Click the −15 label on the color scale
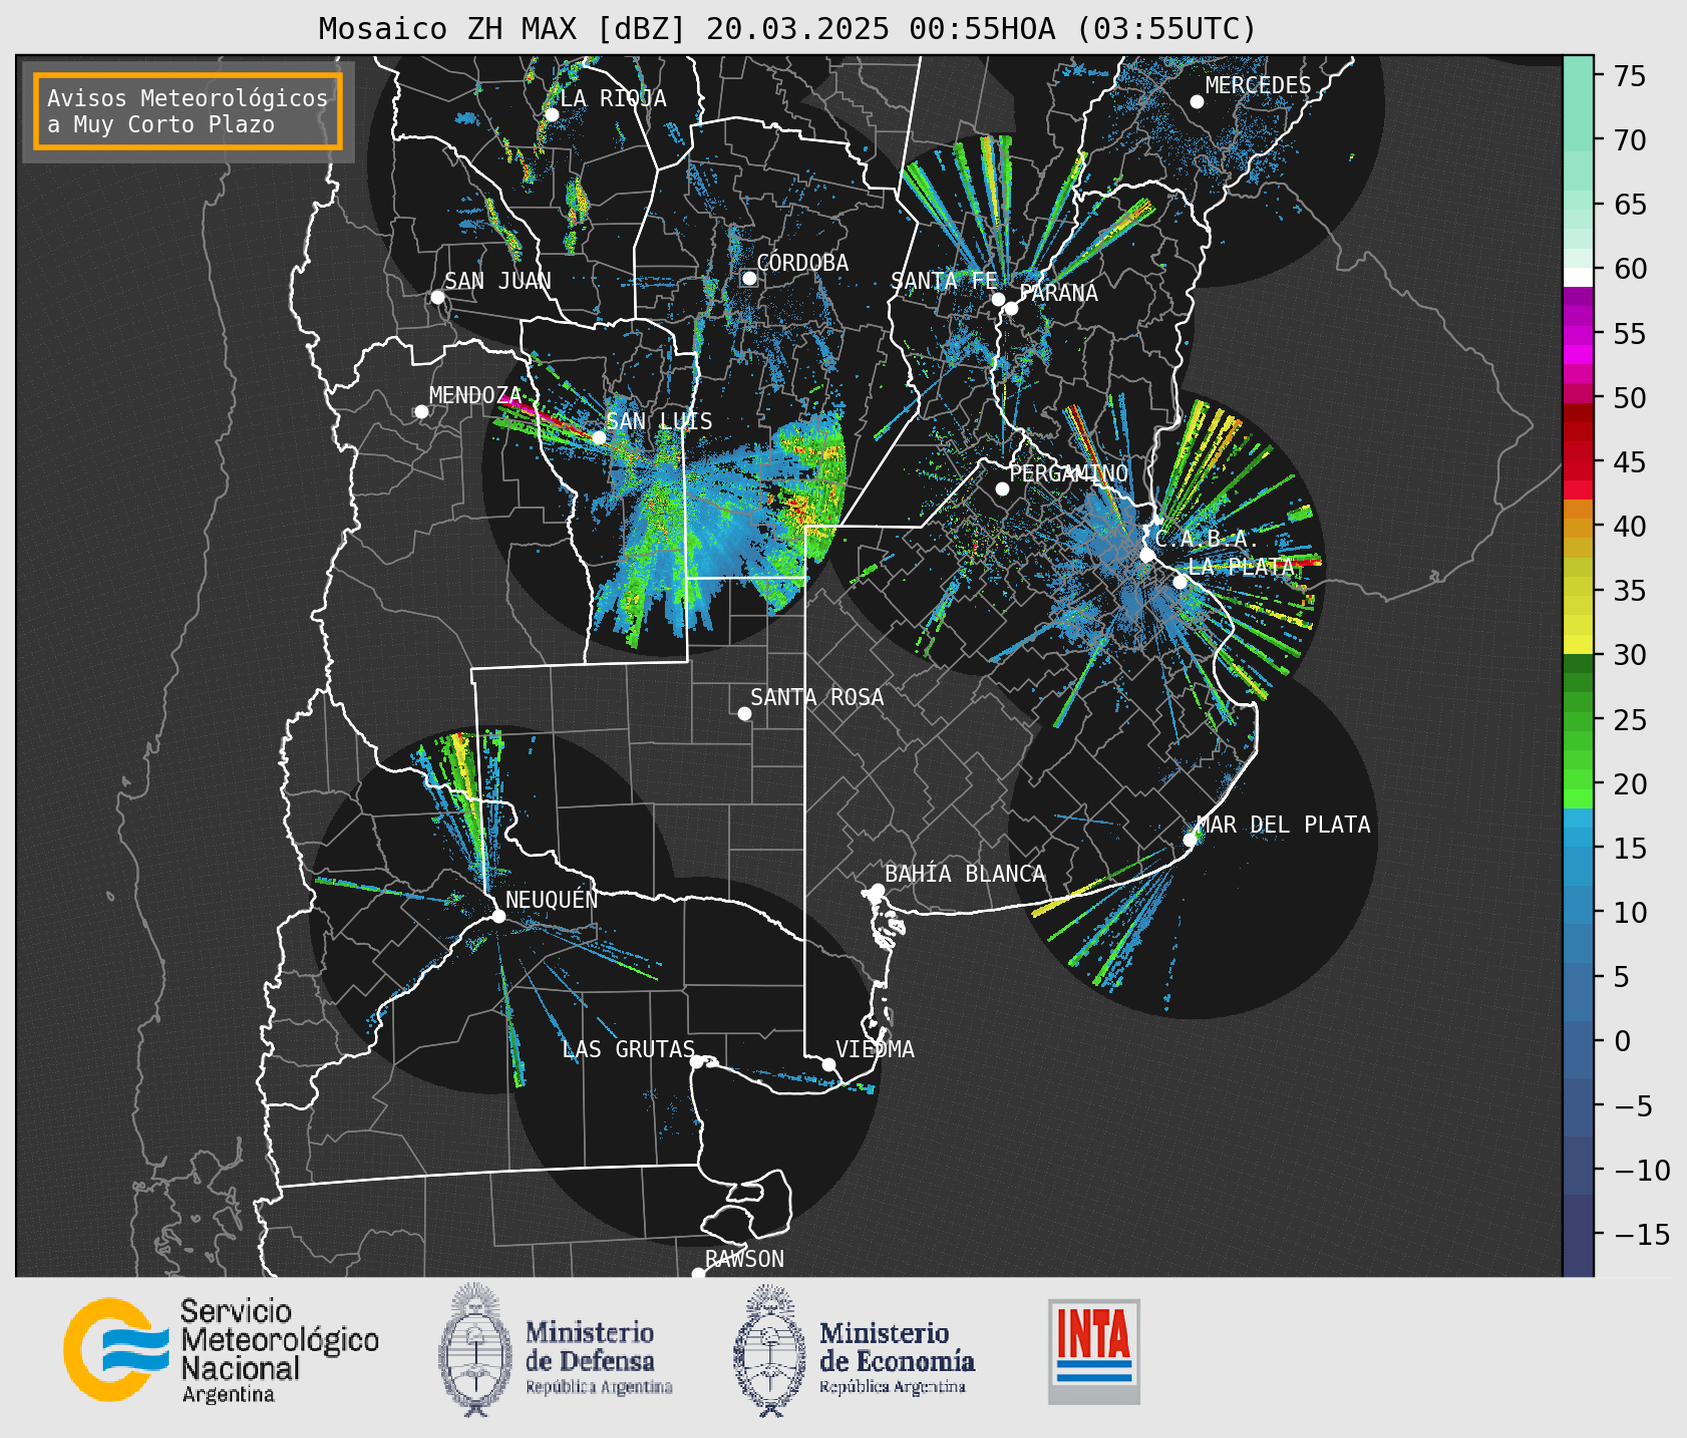This screenshot has width=1687, height=1438. point(1640,1234)
